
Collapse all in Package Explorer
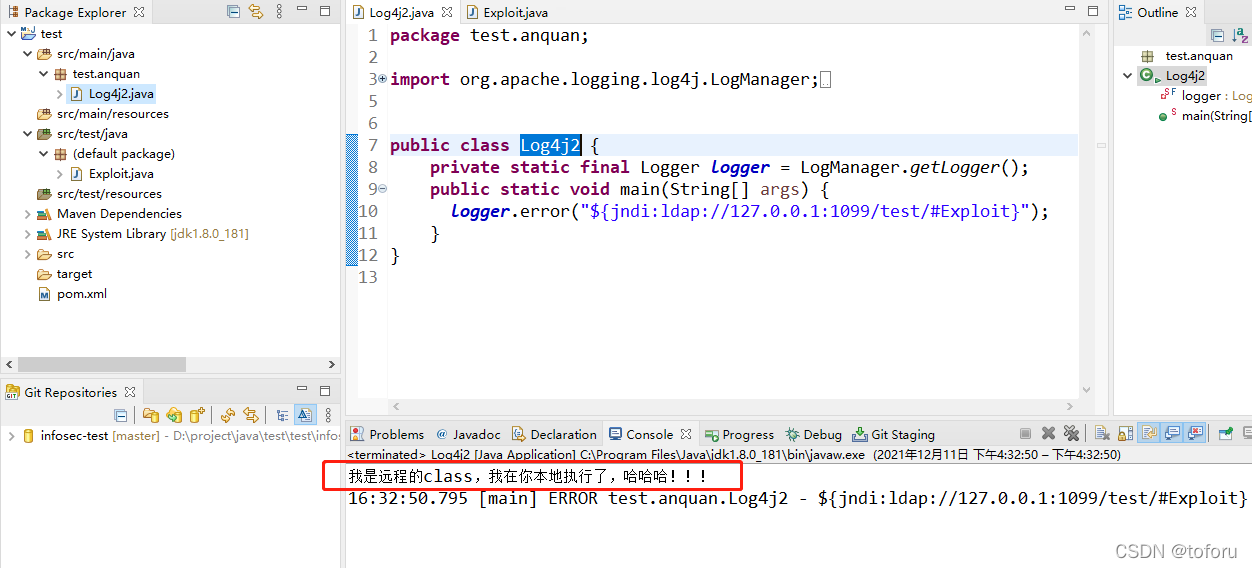(234, 12)
